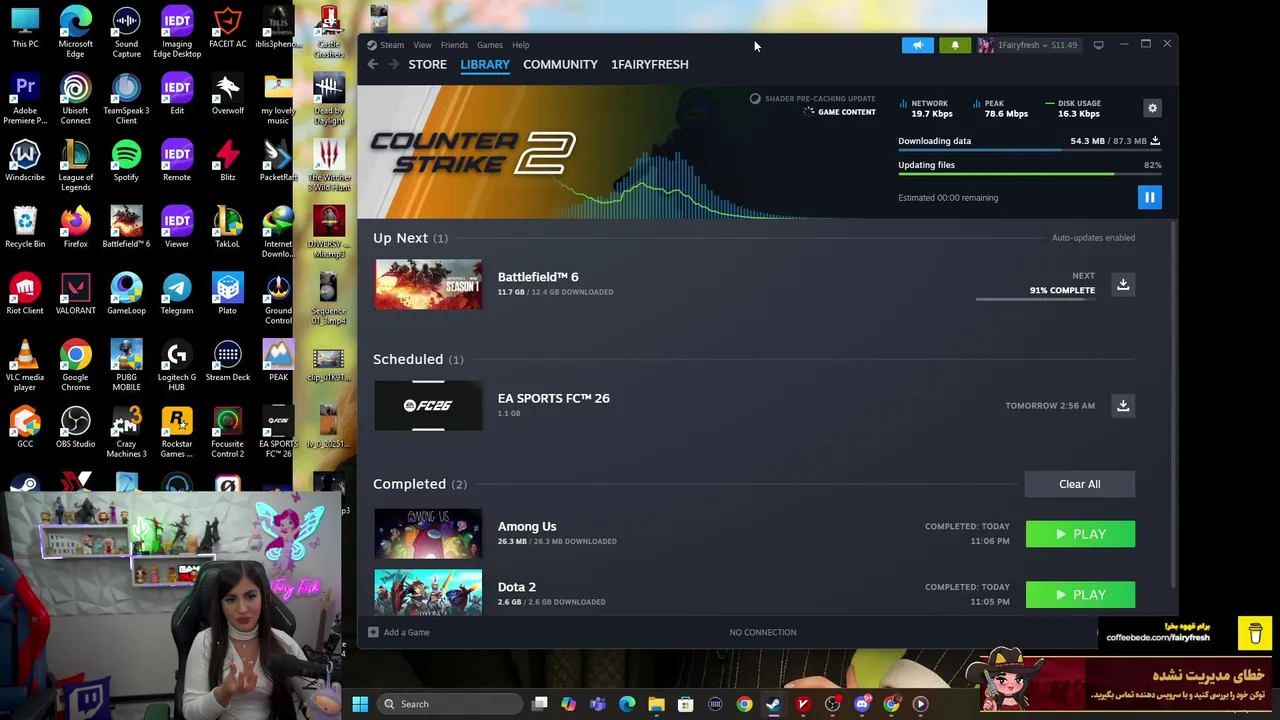Open the 1Fairyfresh account dropdown
Screen dimensions: 1280x720
pyautogui.click(x=1029, y=45)
